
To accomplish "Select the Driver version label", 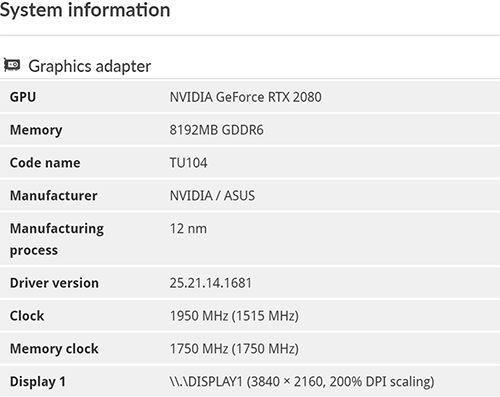I will tap(54, 283).
